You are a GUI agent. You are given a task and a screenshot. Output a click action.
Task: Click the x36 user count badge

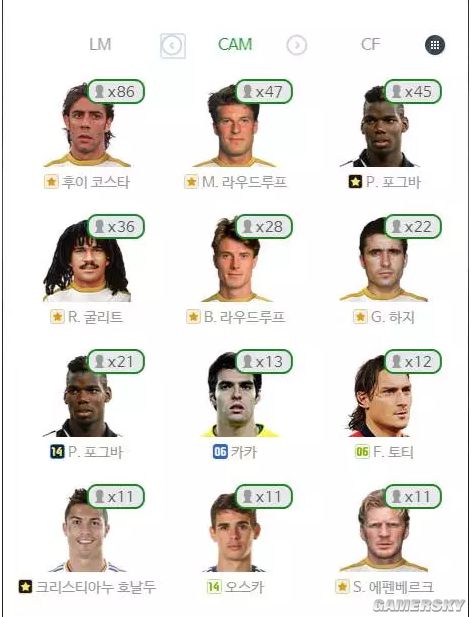click(x=116, y=227)
